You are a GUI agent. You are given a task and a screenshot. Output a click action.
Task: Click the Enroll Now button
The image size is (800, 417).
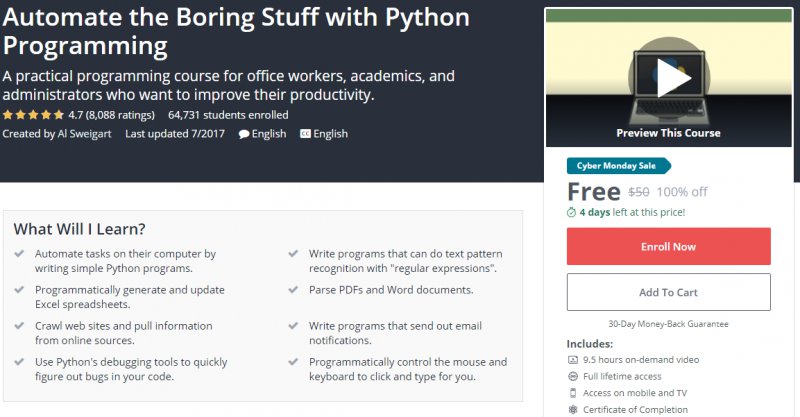(x=668, y=247)
